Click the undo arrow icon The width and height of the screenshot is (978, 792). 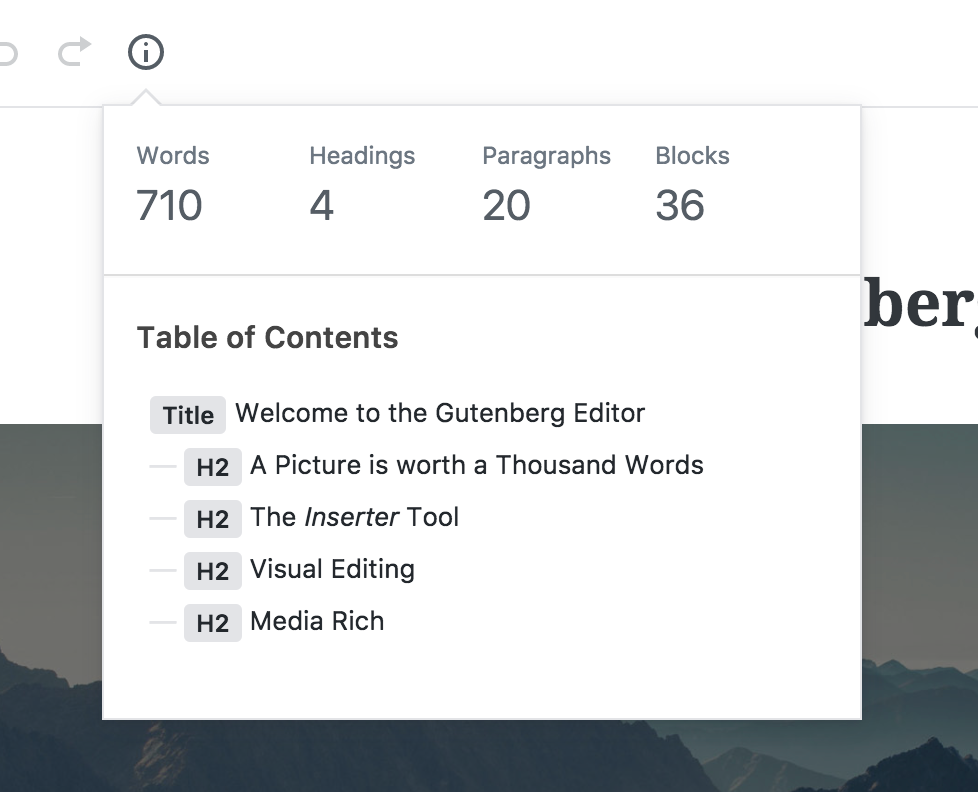point(7,53)
